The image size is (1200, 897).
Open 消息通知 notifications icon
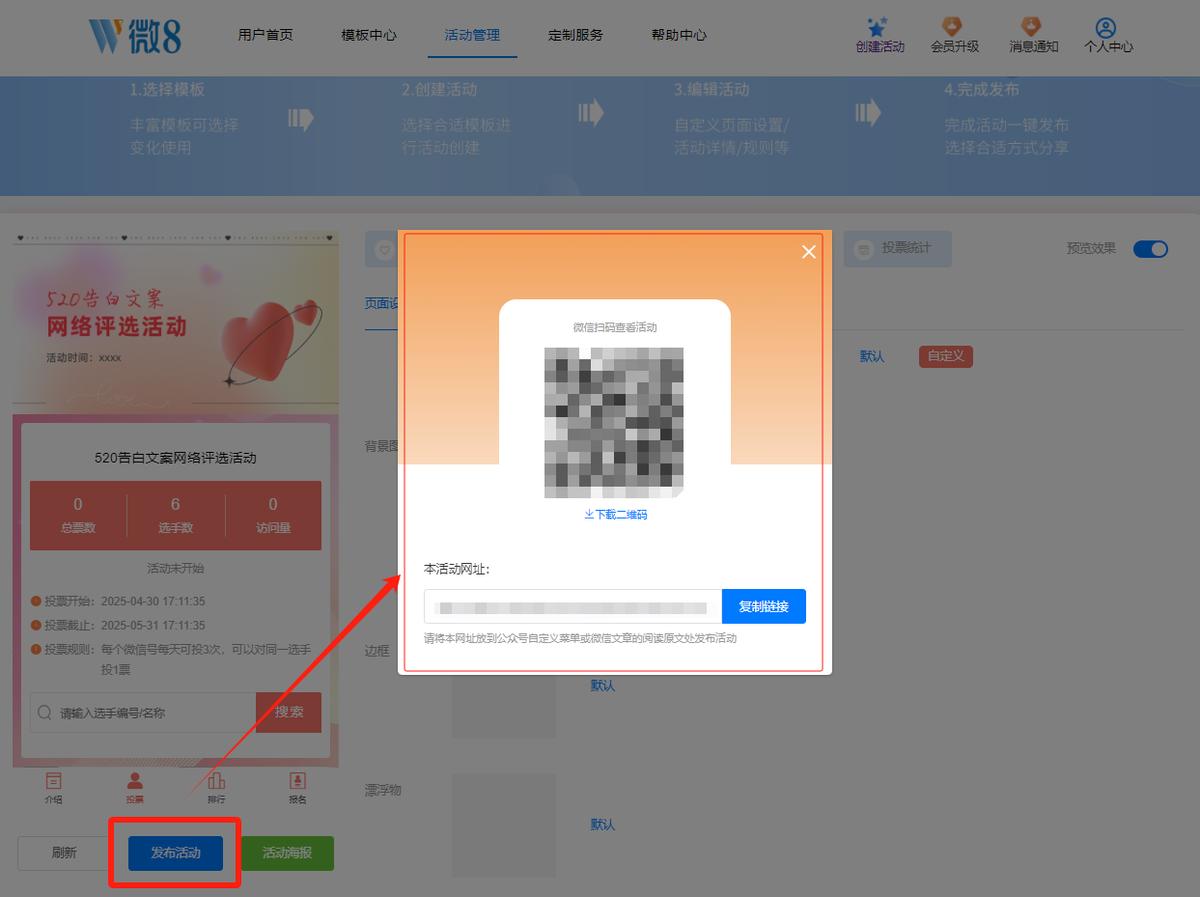pos(1031,26)
